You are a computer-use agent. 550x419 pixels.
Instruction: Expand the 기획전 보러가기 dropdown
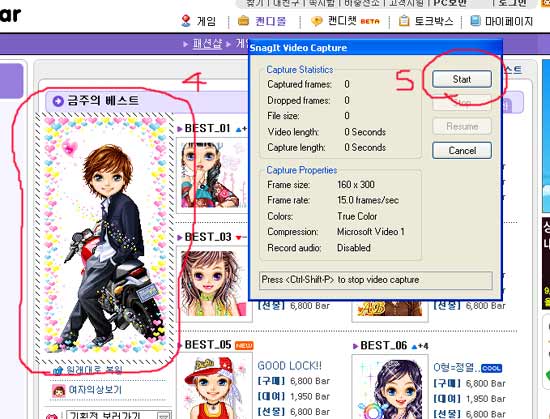coord(163,416)
